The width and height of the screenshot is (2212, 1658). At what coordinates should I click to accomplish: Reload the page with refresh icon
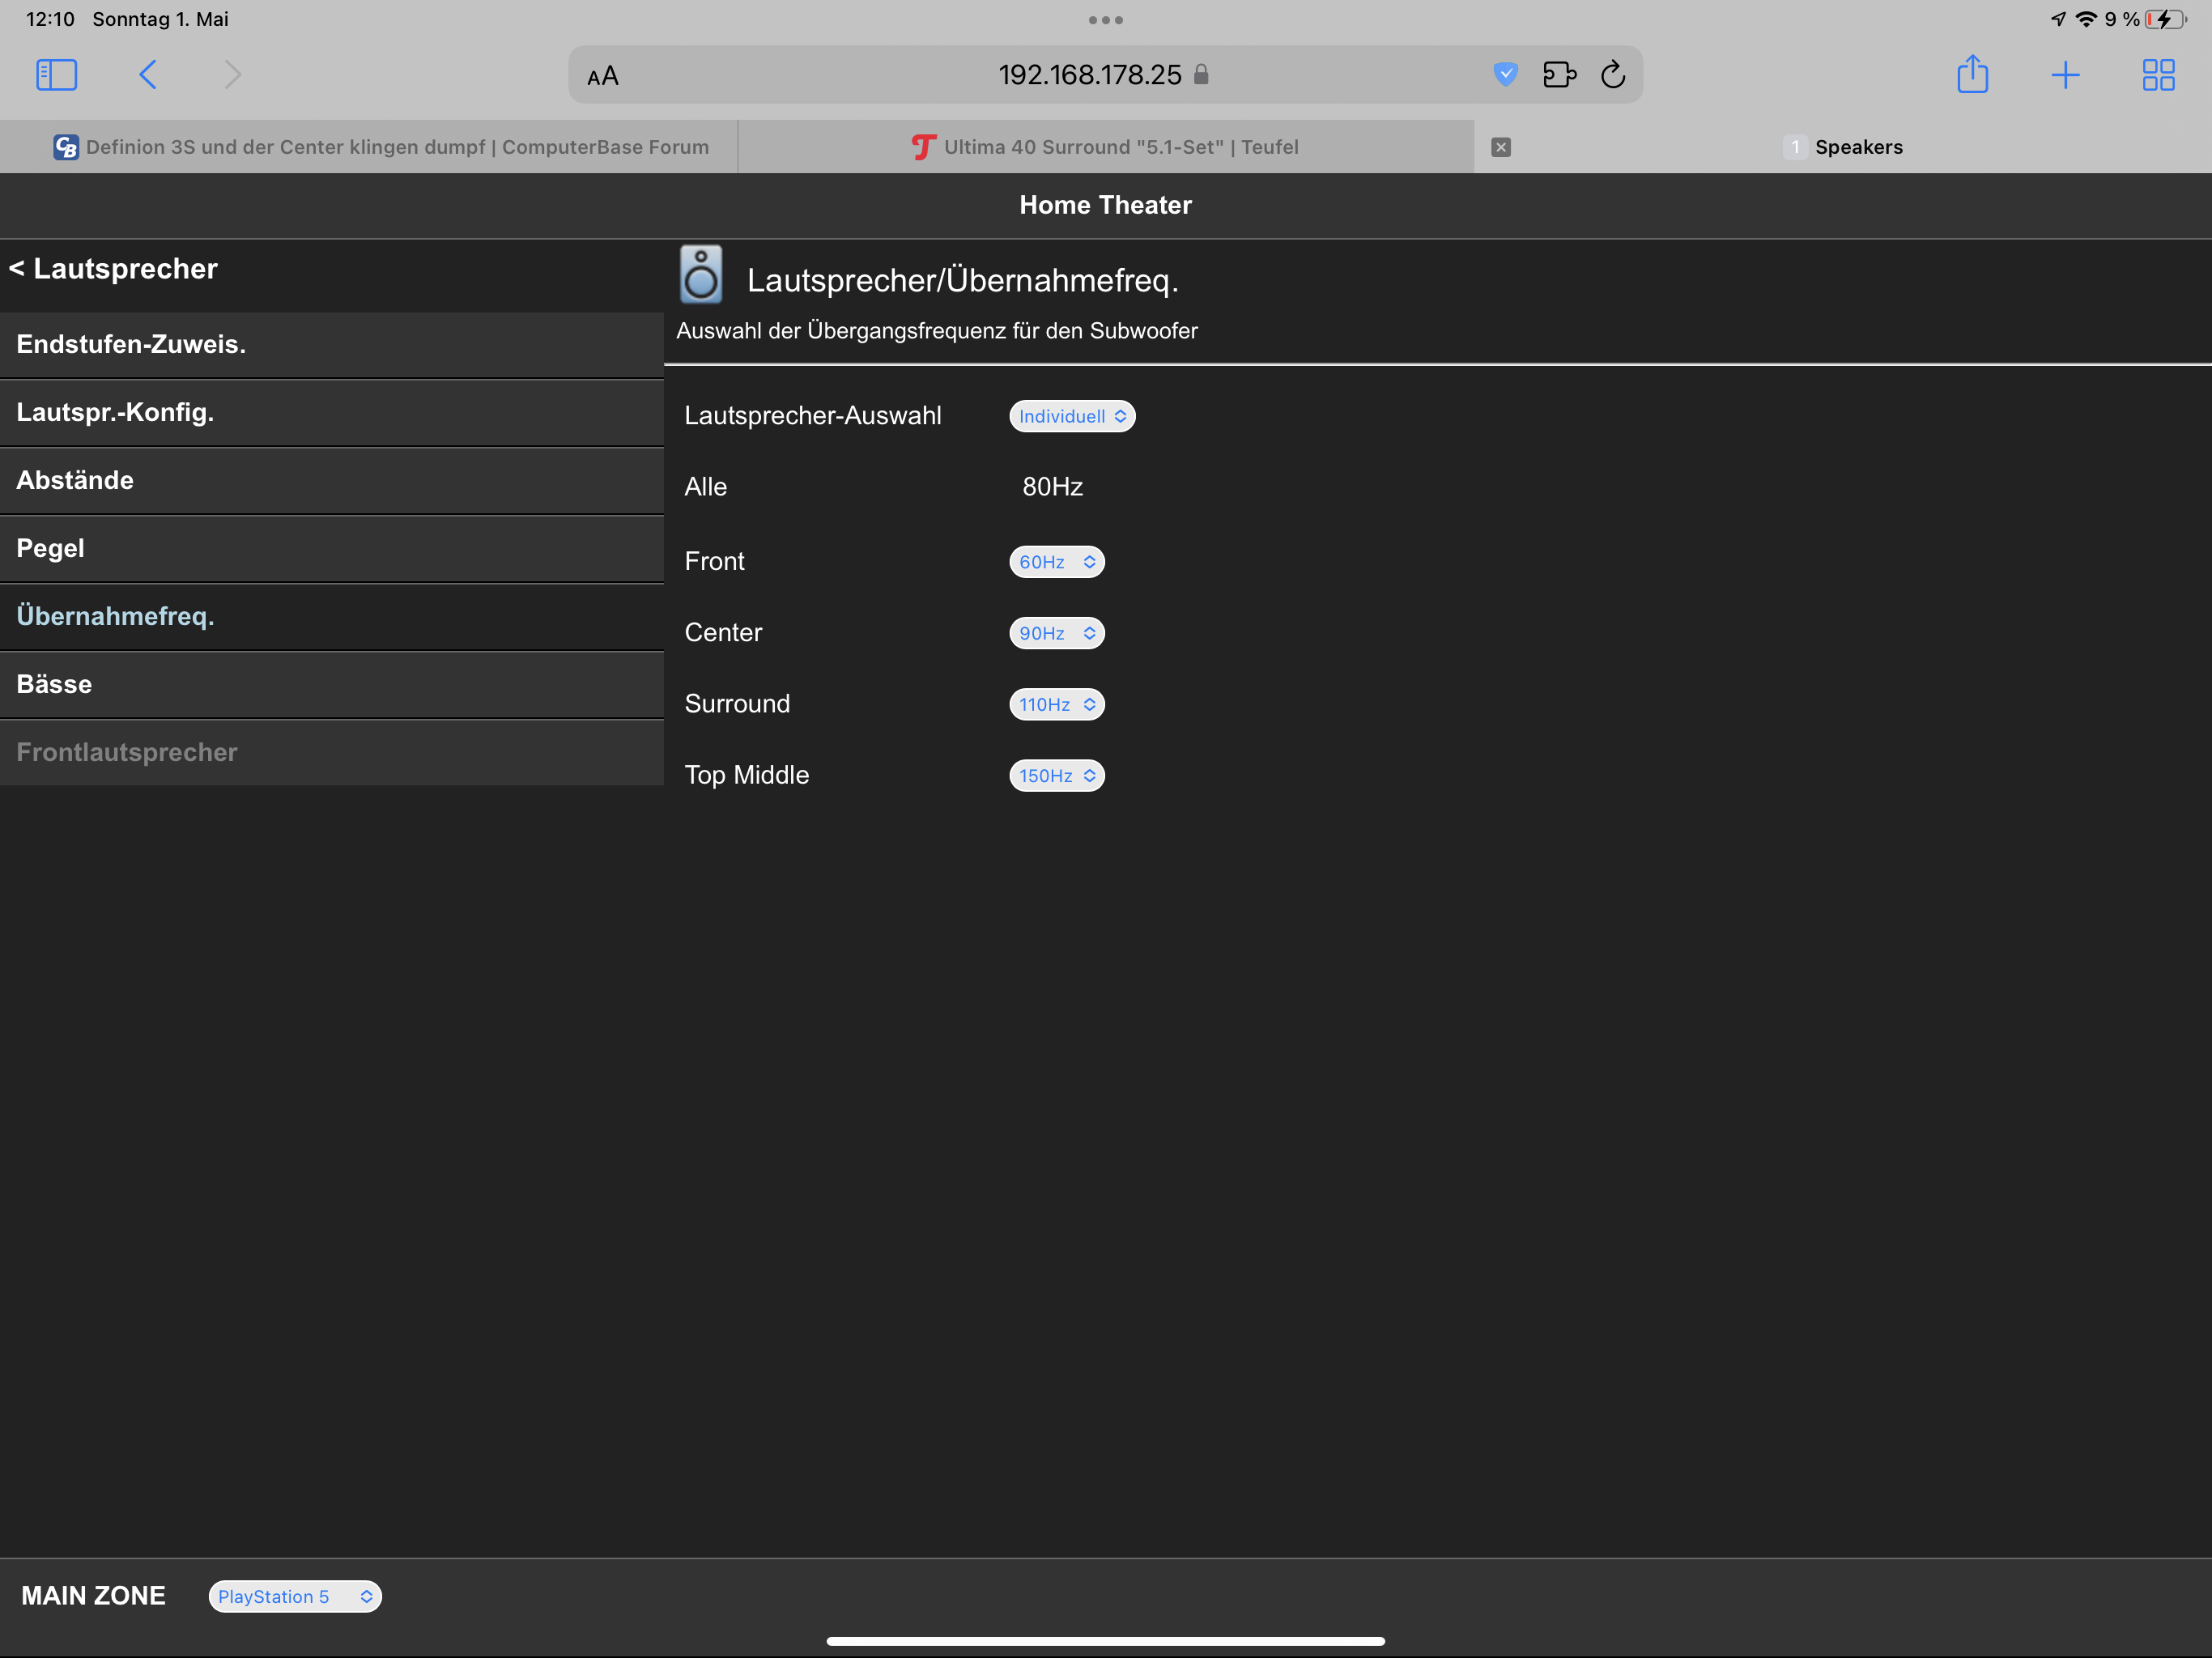(x=1612, y=75)
